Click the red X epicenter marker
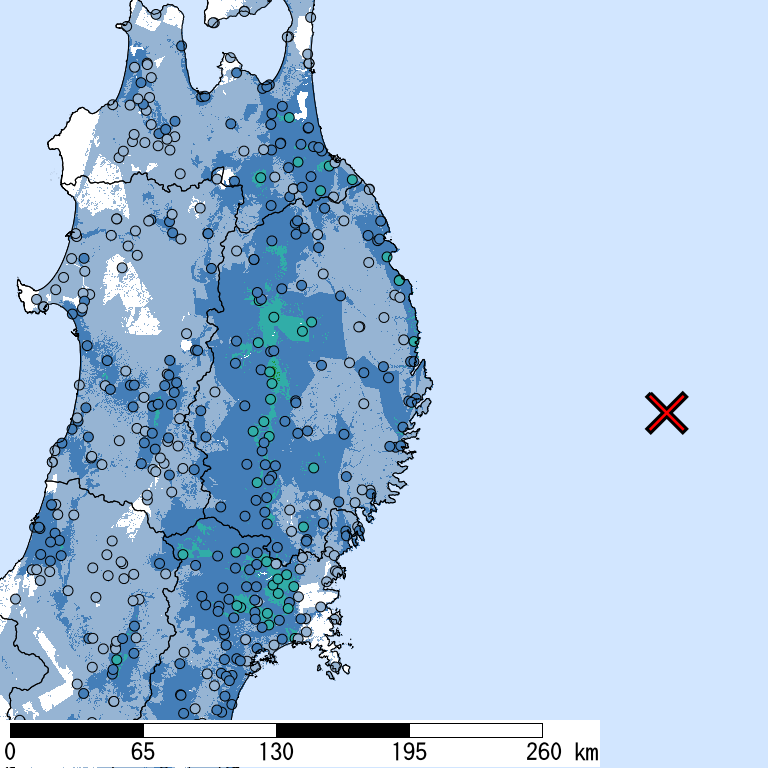Viewport: 768px width, 768px height. (667, 413)
